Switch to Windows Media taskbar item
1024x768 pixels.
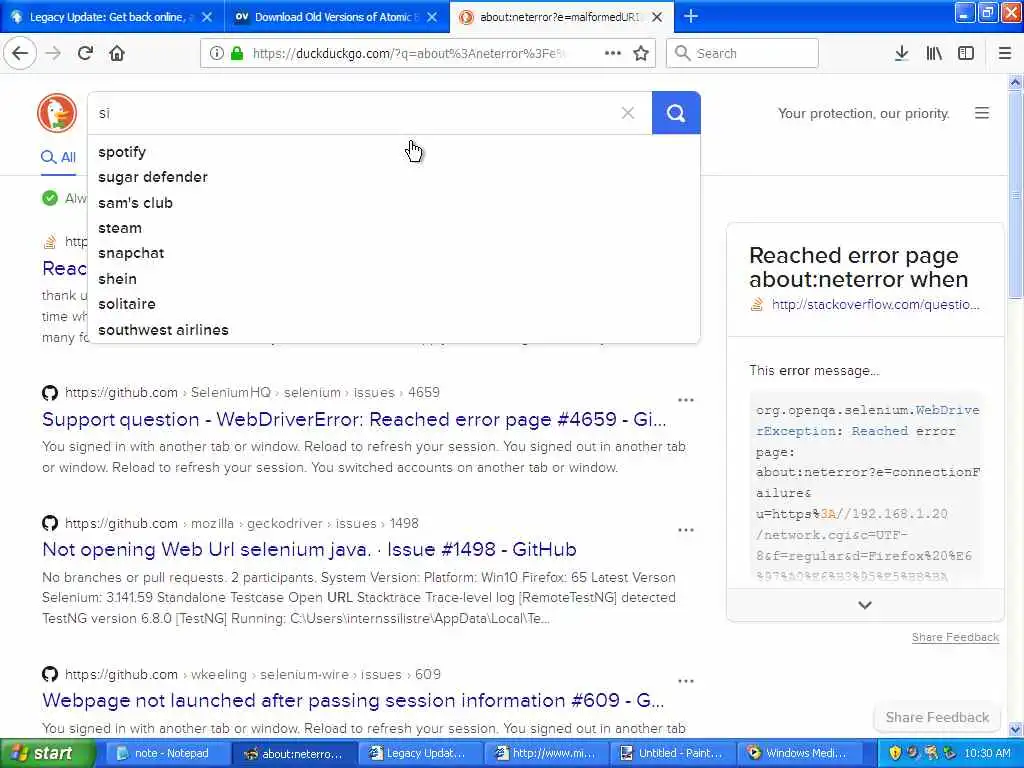799,753
